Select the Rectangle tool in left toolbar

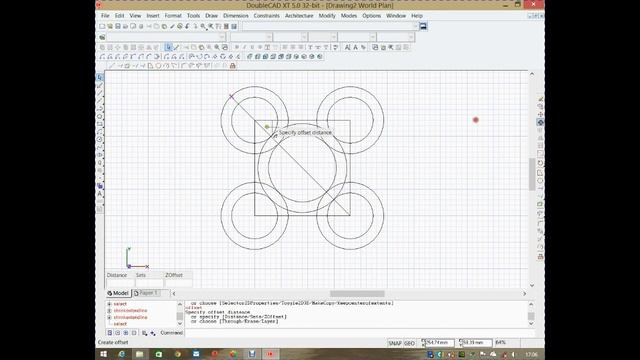(100, 124)
